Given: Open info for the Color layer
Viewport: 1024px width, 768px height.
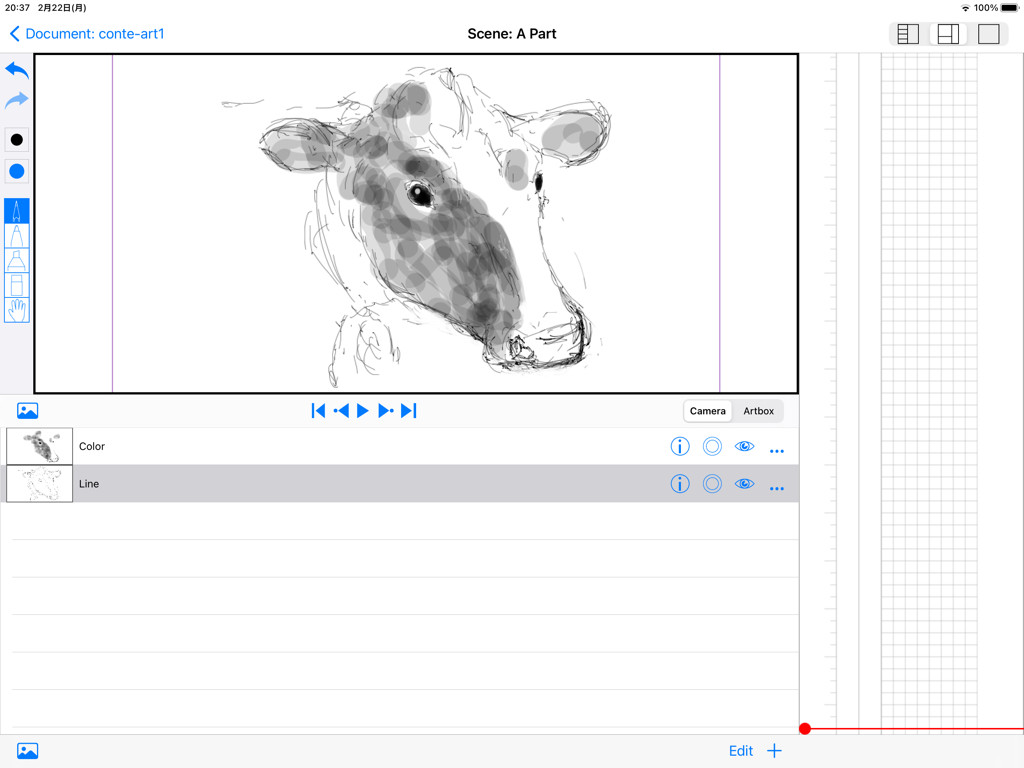Looking at the screenshot, I should point(680,446).
